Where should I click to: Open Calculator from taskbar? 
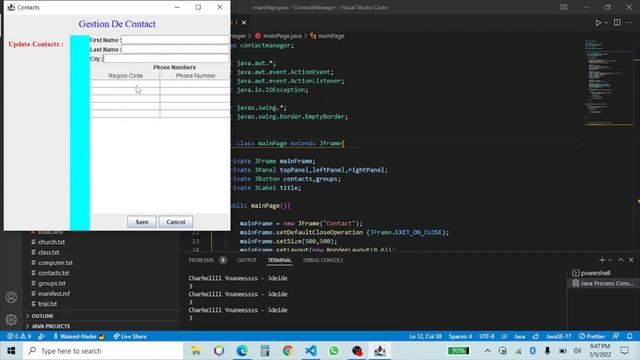(265, 351)
